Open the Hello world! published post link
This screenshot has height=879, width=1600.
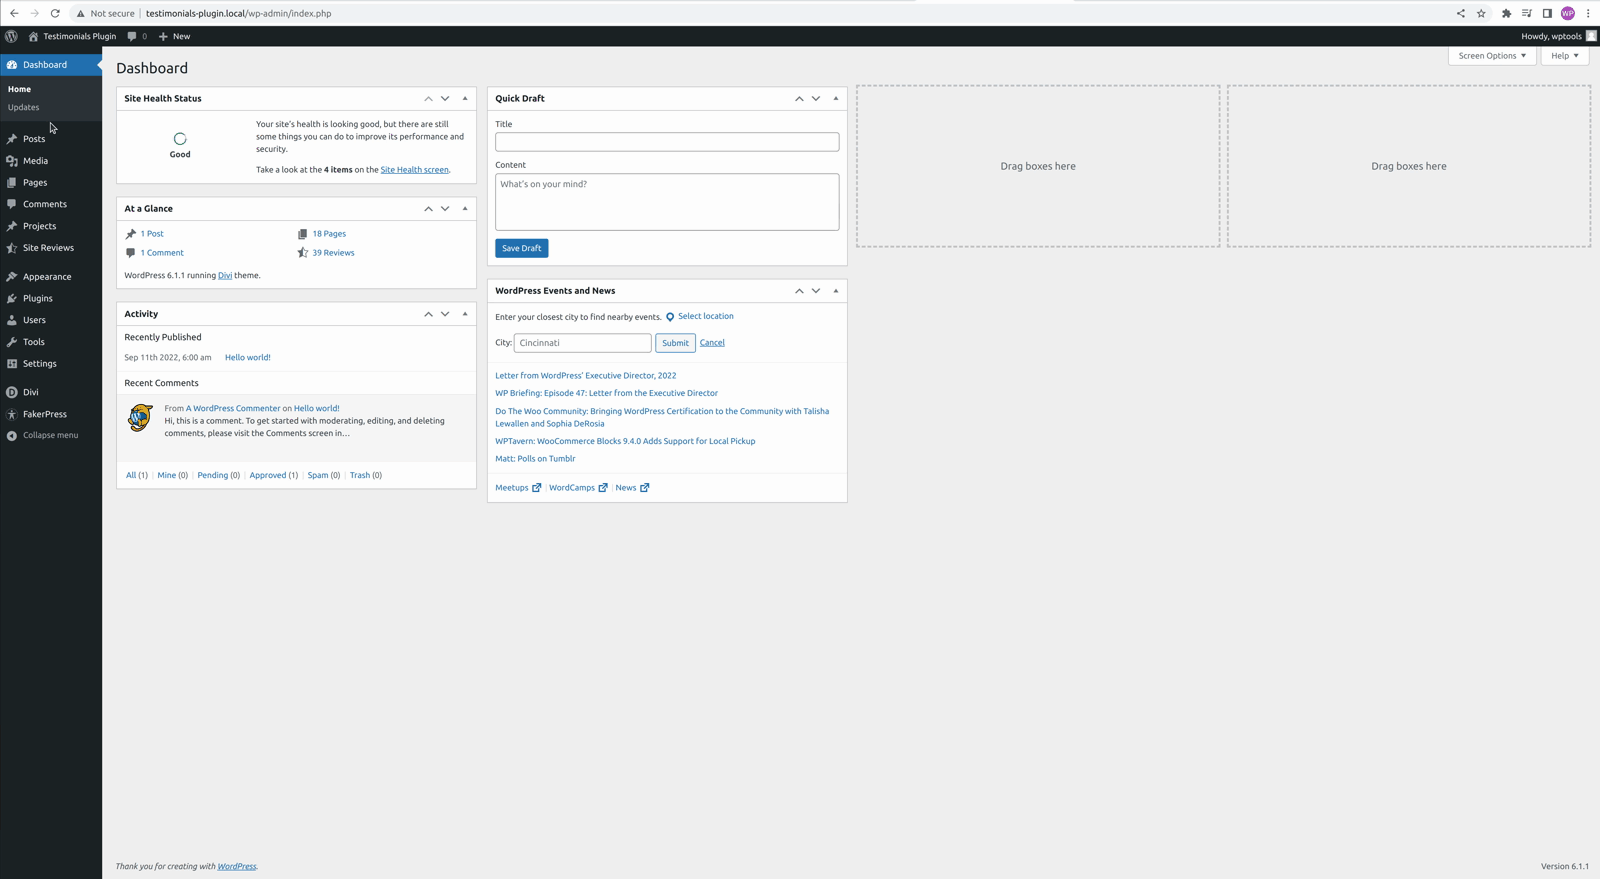pyautogui.click(x=248, y=358)
